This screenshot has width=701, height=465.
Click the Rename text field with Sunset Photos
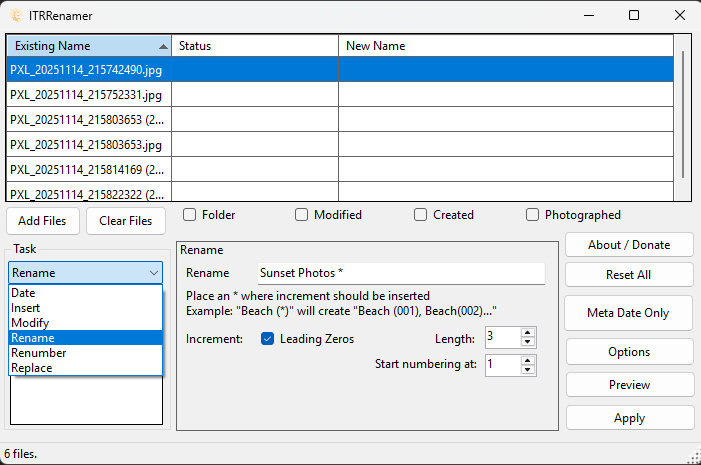(400, 273)
